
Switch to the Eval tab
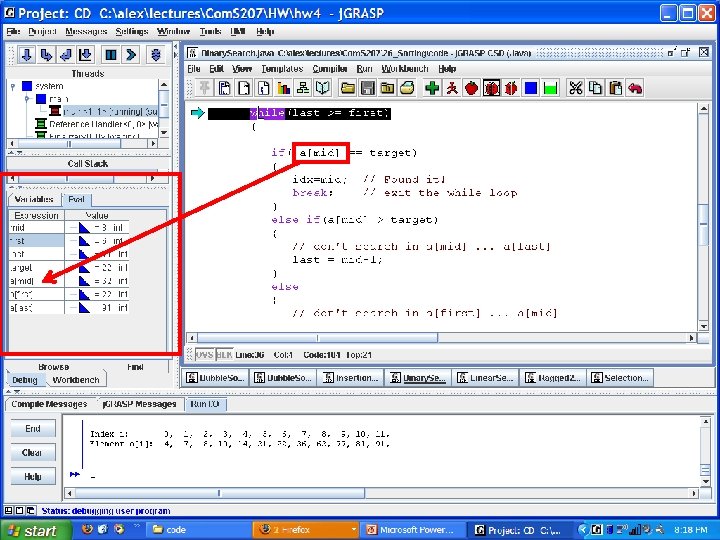click(x=76, y=199)
